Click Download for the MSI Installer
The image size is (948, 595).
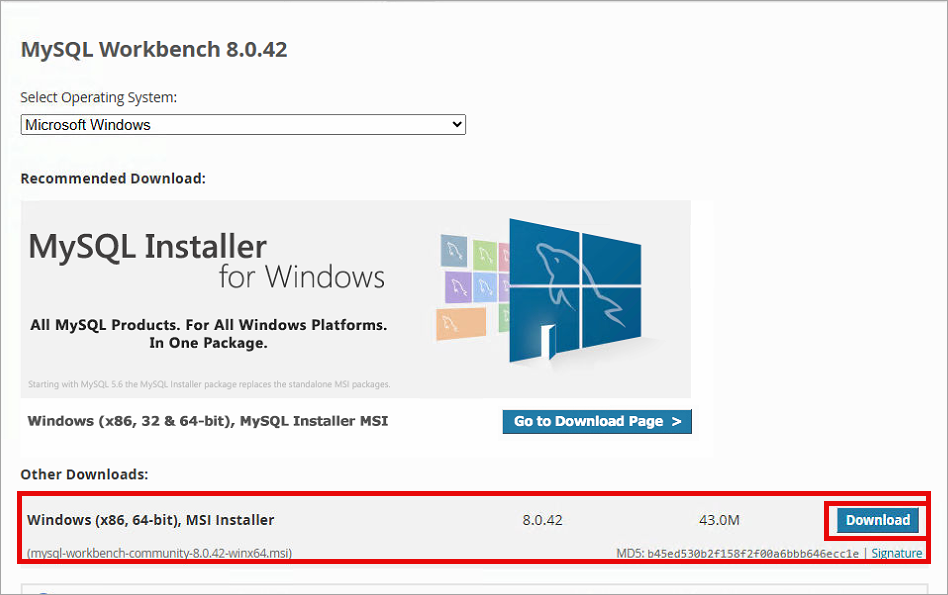pos(877,520)
